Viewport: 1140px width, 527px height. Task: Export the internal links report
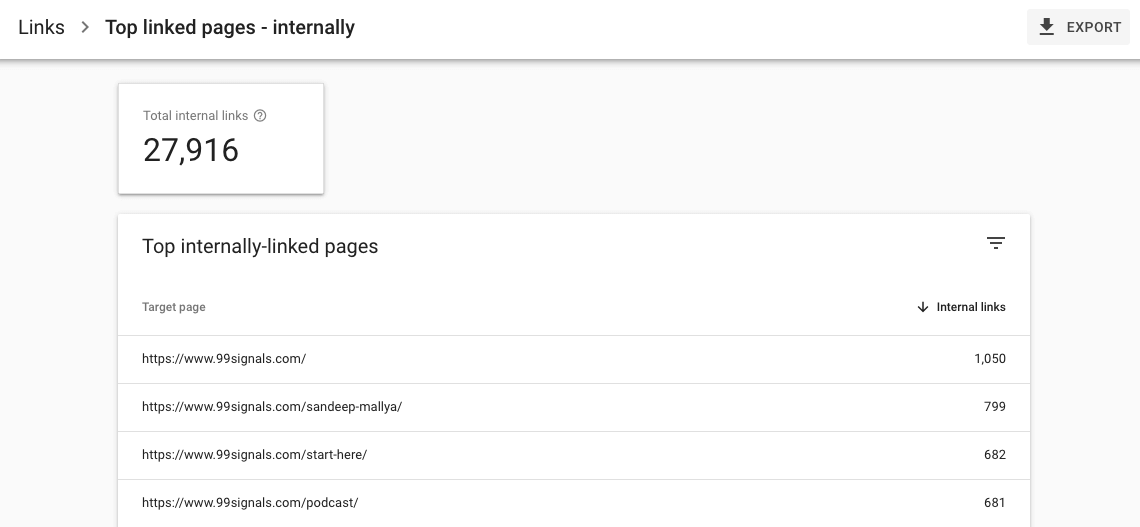click(1078, 28)
